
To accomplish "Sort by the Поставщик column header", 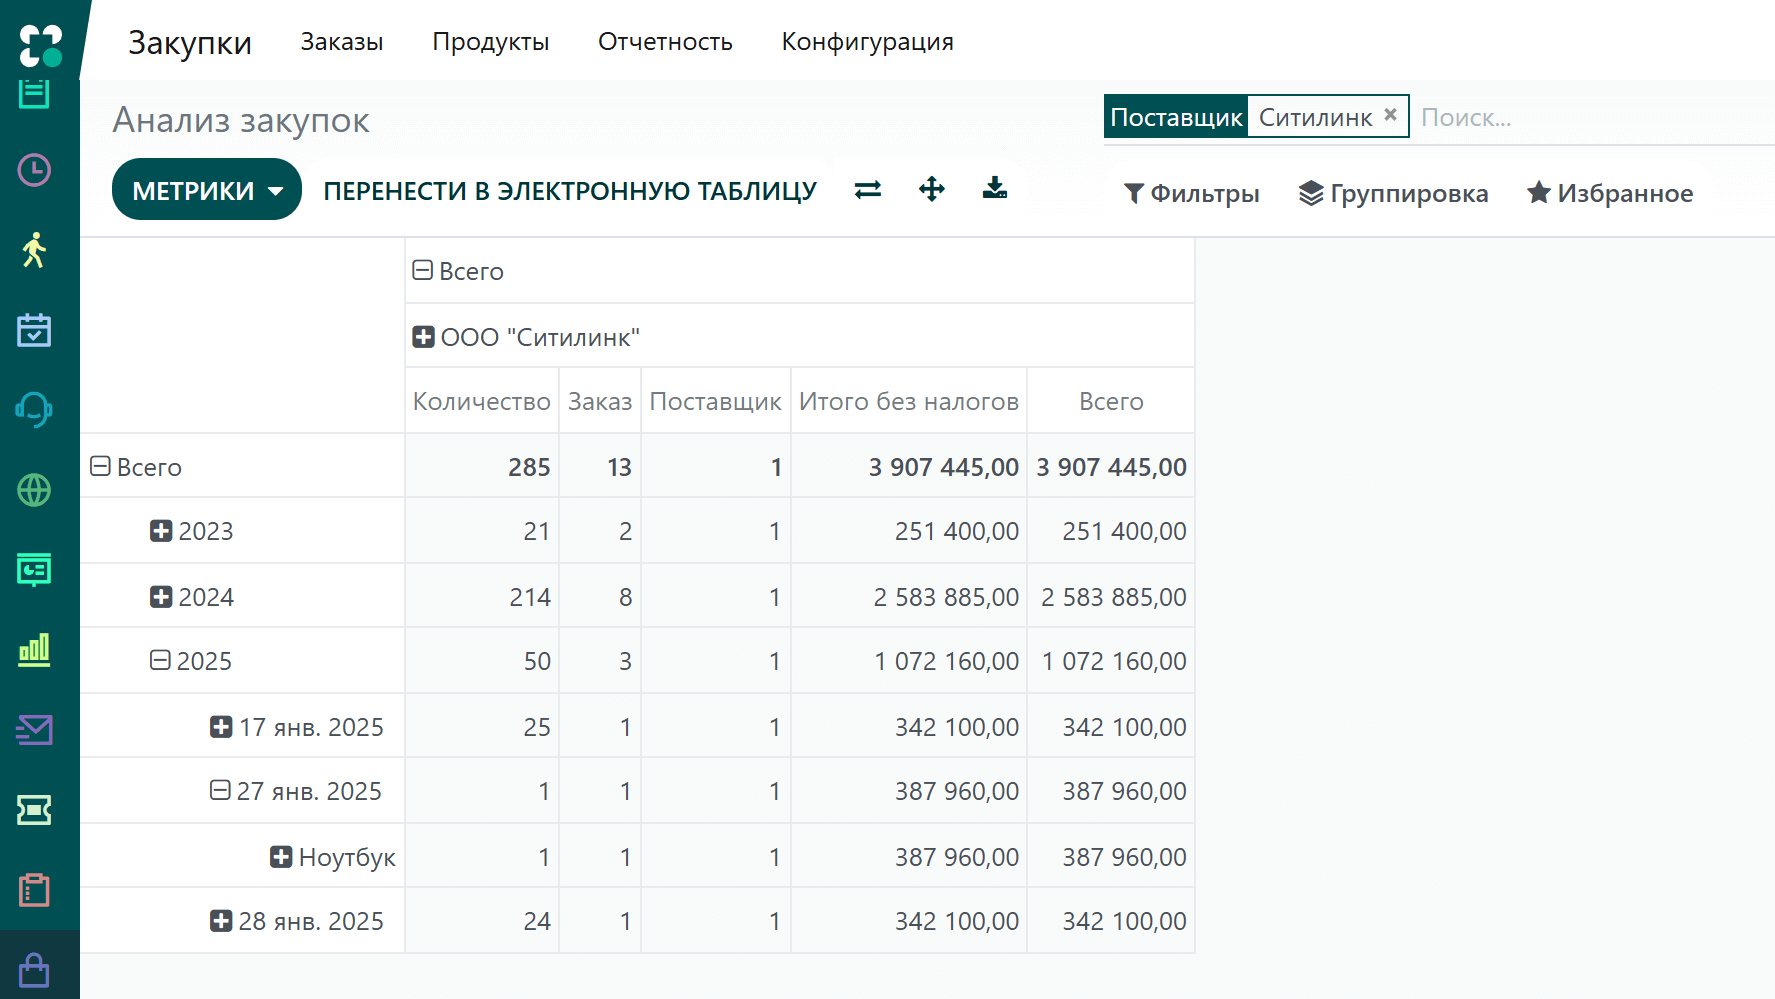I will coord(716,401).
